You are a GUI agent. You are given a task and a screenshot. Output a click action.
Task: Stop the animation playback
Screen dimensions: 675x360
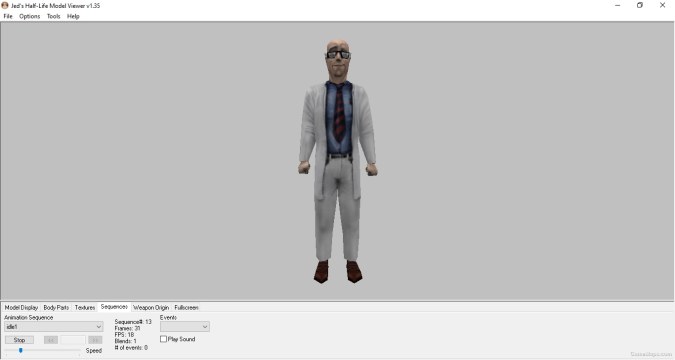click(x=19, y=340)
